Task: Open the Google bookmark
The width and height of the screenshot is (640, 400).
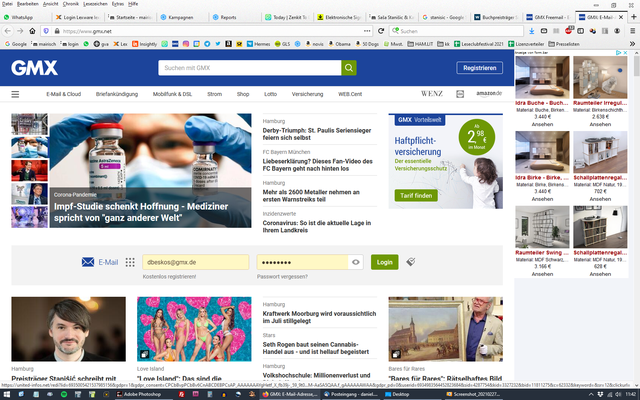Action: point(16,44)
